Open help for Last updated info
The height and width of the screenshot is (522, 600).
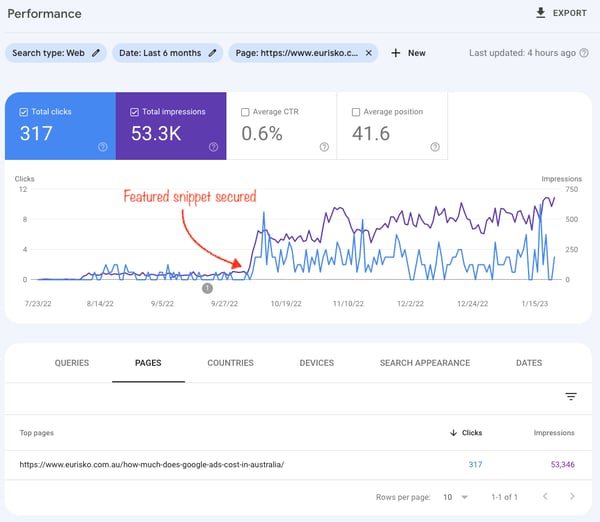584,53
